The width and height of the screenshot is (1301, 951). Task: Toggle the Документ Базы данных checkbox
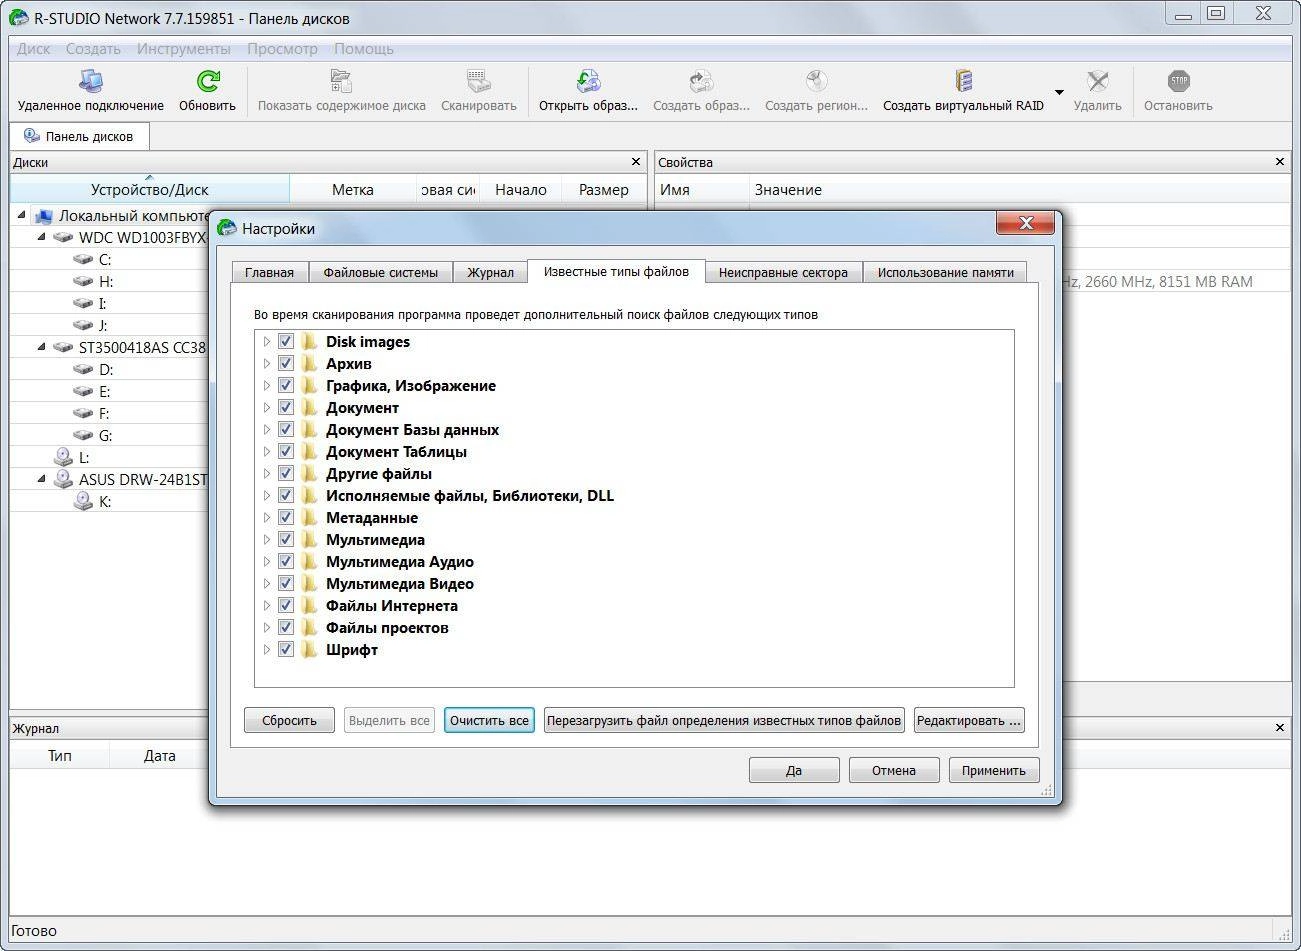click(286, 430)
